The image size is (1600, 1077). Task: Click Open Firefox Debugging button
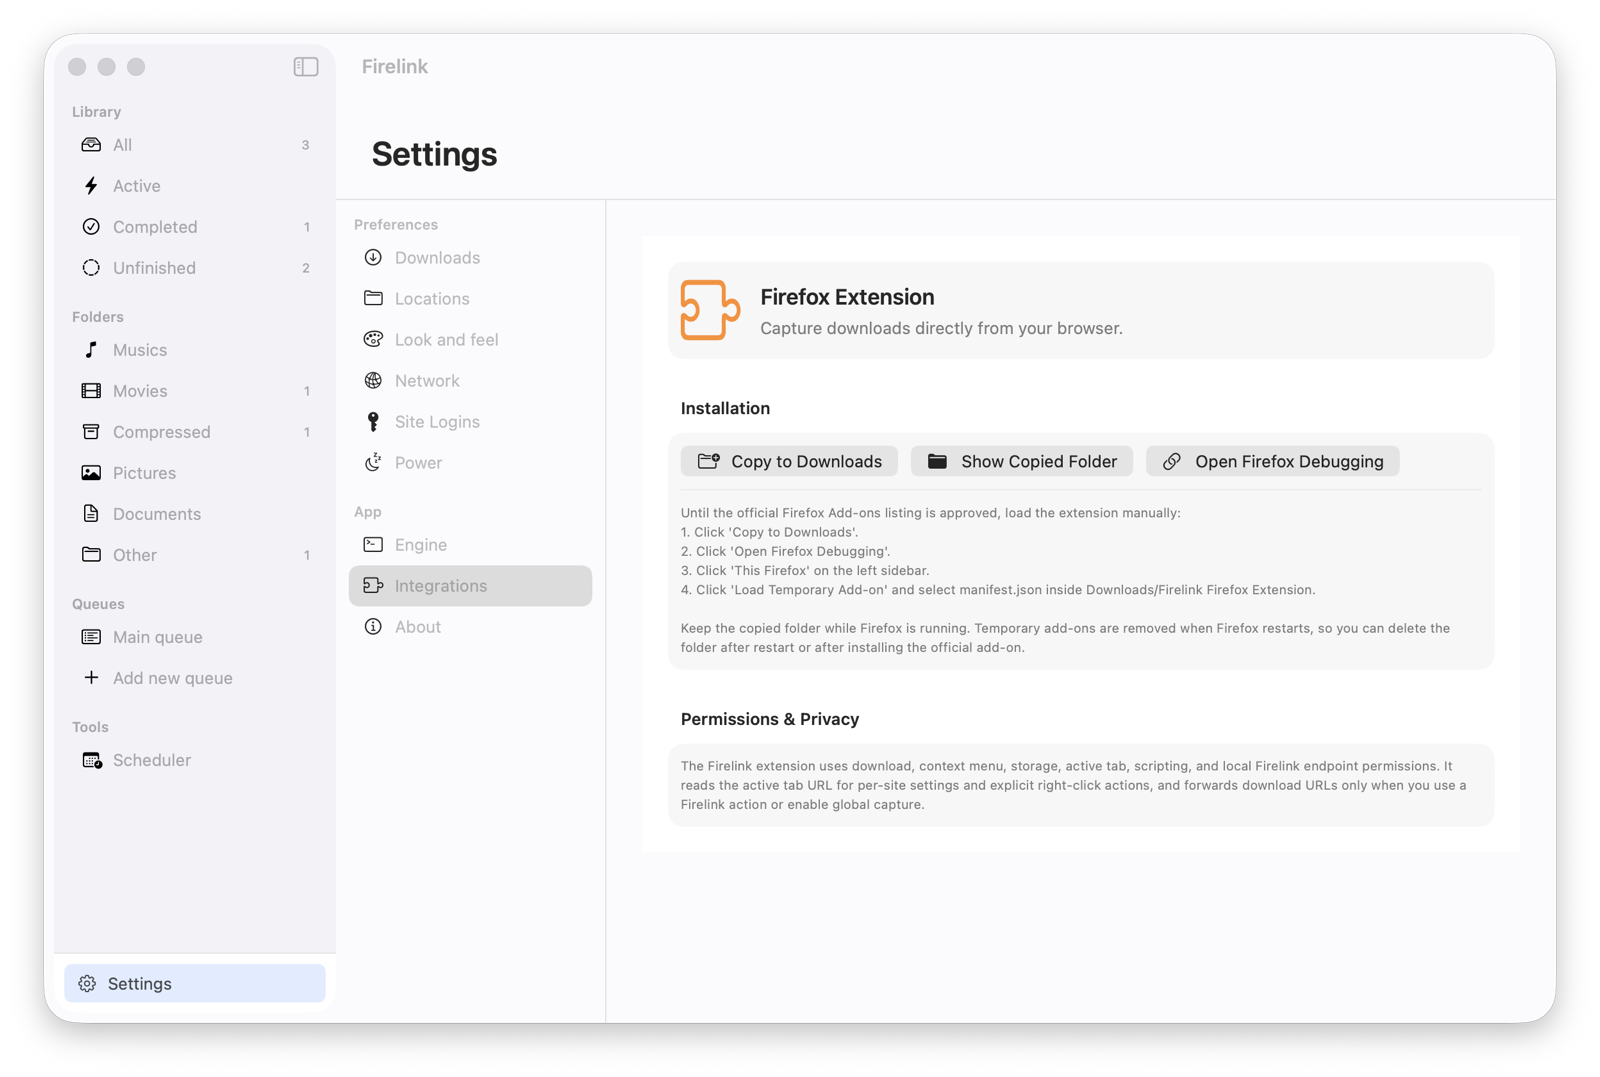click(x=1273, y=461)
